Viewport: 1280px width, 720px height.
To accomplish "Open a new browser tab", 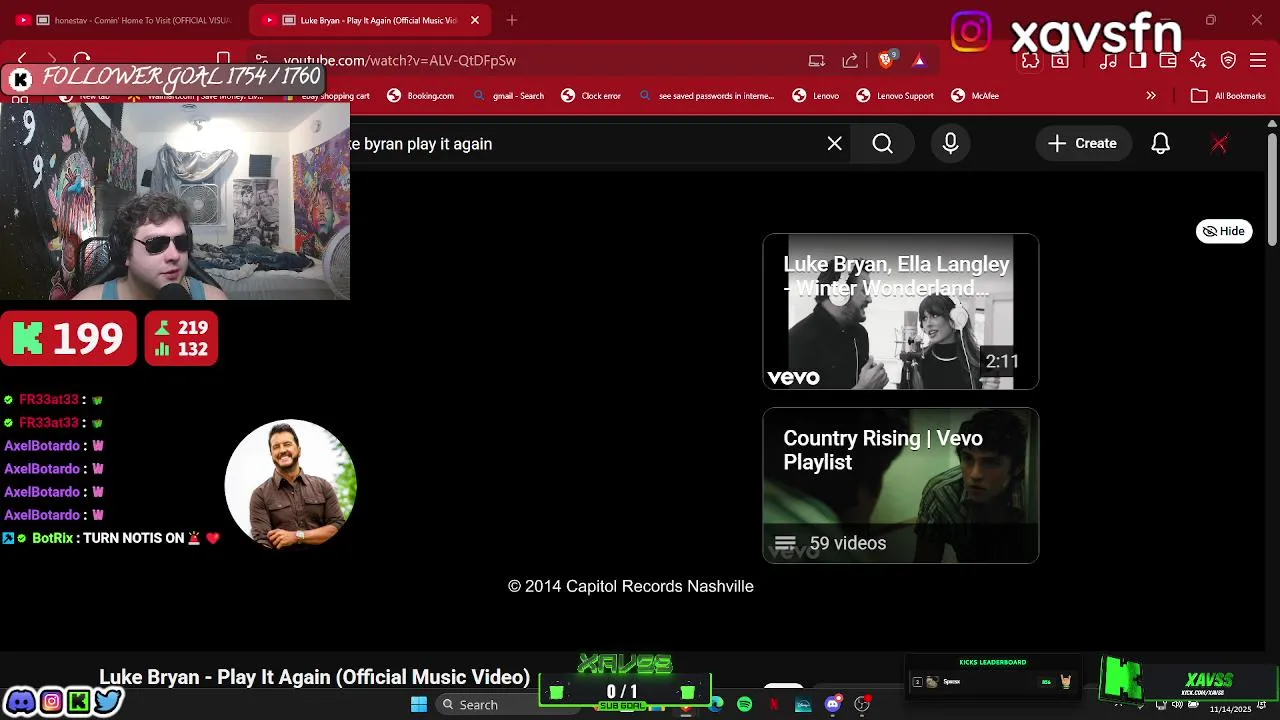I will (x=512, y=20).
